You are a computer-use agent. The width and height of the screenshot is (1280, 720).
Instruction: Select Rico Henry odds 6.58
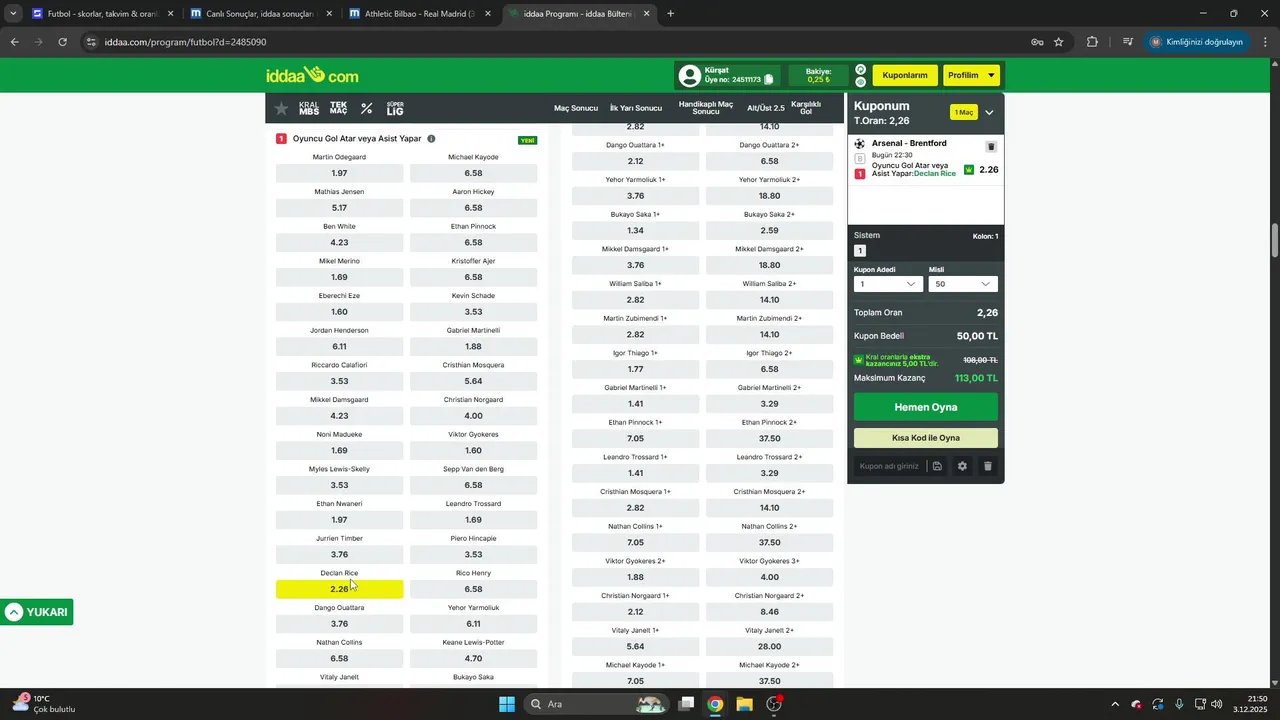473,589
